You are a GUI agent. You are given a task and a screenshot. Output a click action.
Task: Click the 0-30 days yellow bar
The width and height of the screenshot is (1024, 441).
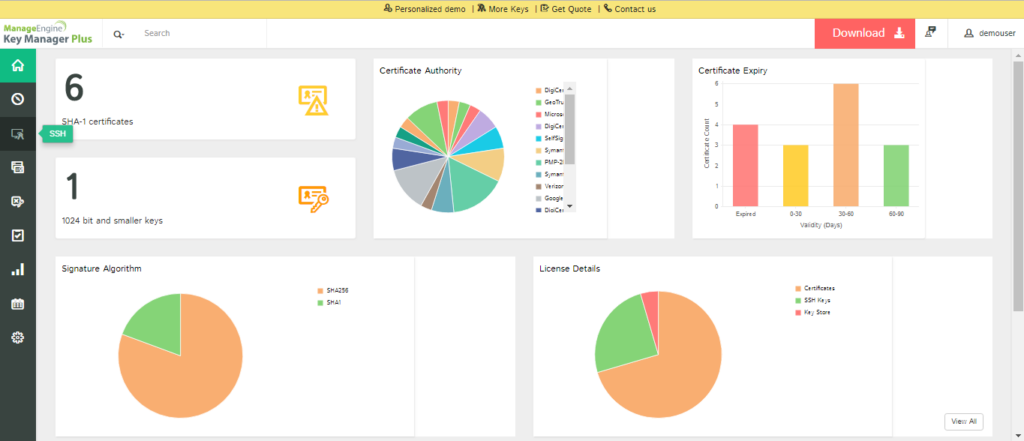(x=795, y=176)
